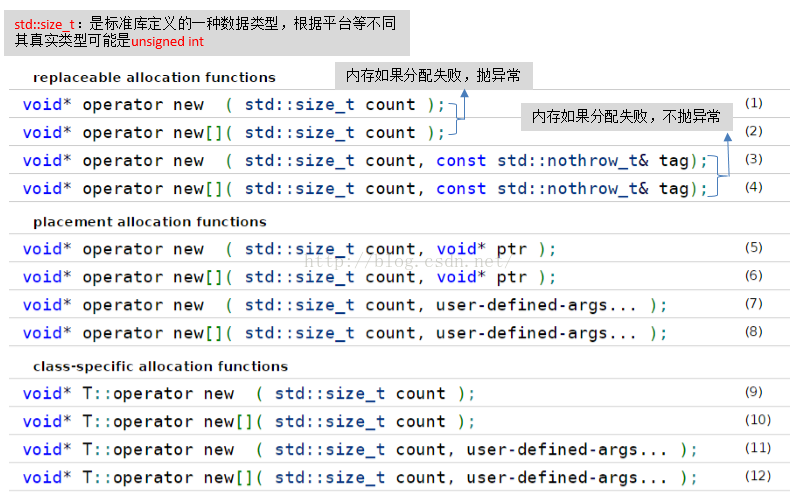
Task: Click 'std::size_t count' in signature row (1)
Action: coord(330,105)
